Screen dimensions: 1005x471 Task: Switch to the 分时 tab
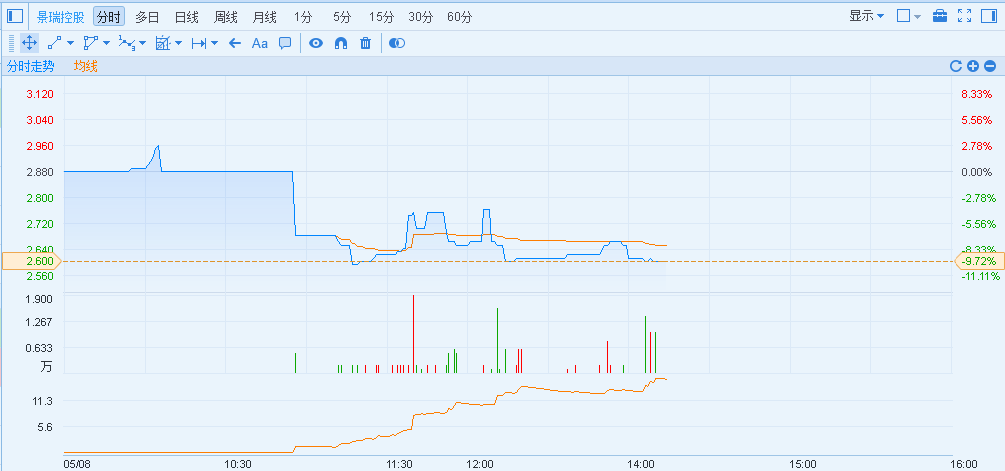[109, 17]
